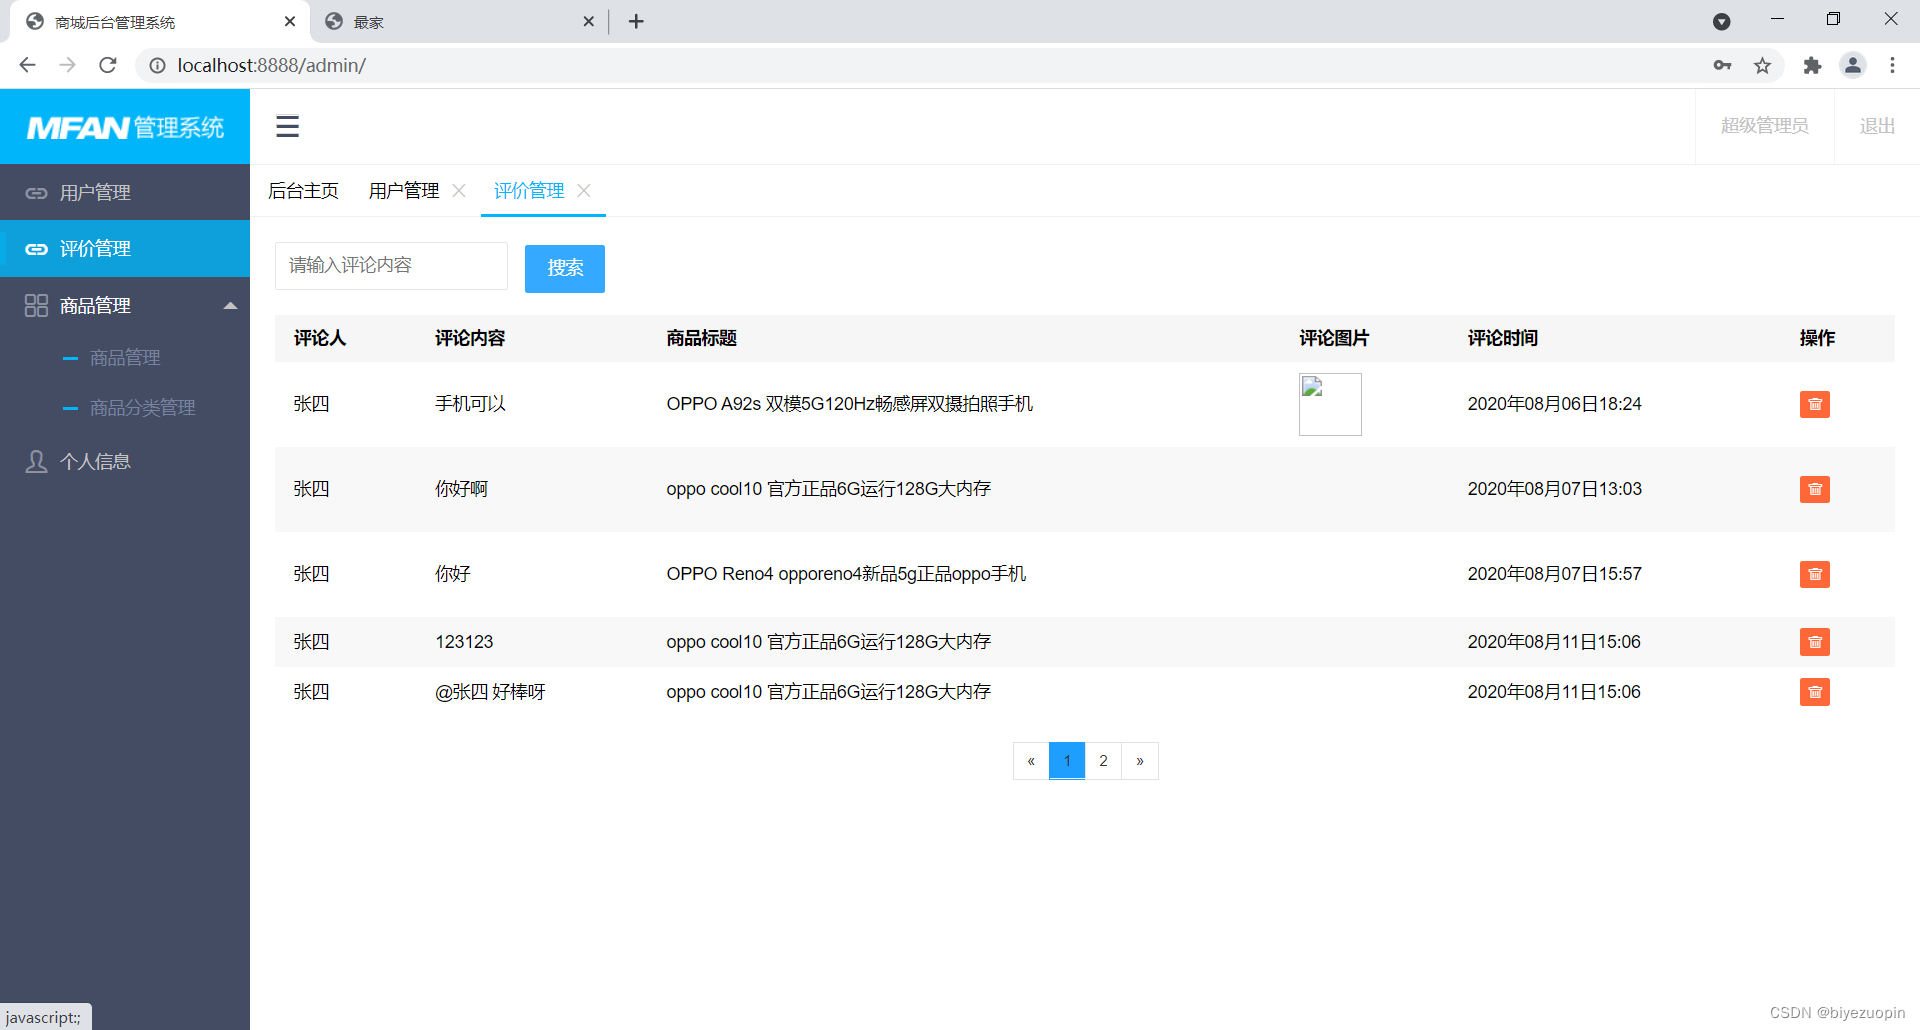Go to the next page with » button

tap(1140, 761)
